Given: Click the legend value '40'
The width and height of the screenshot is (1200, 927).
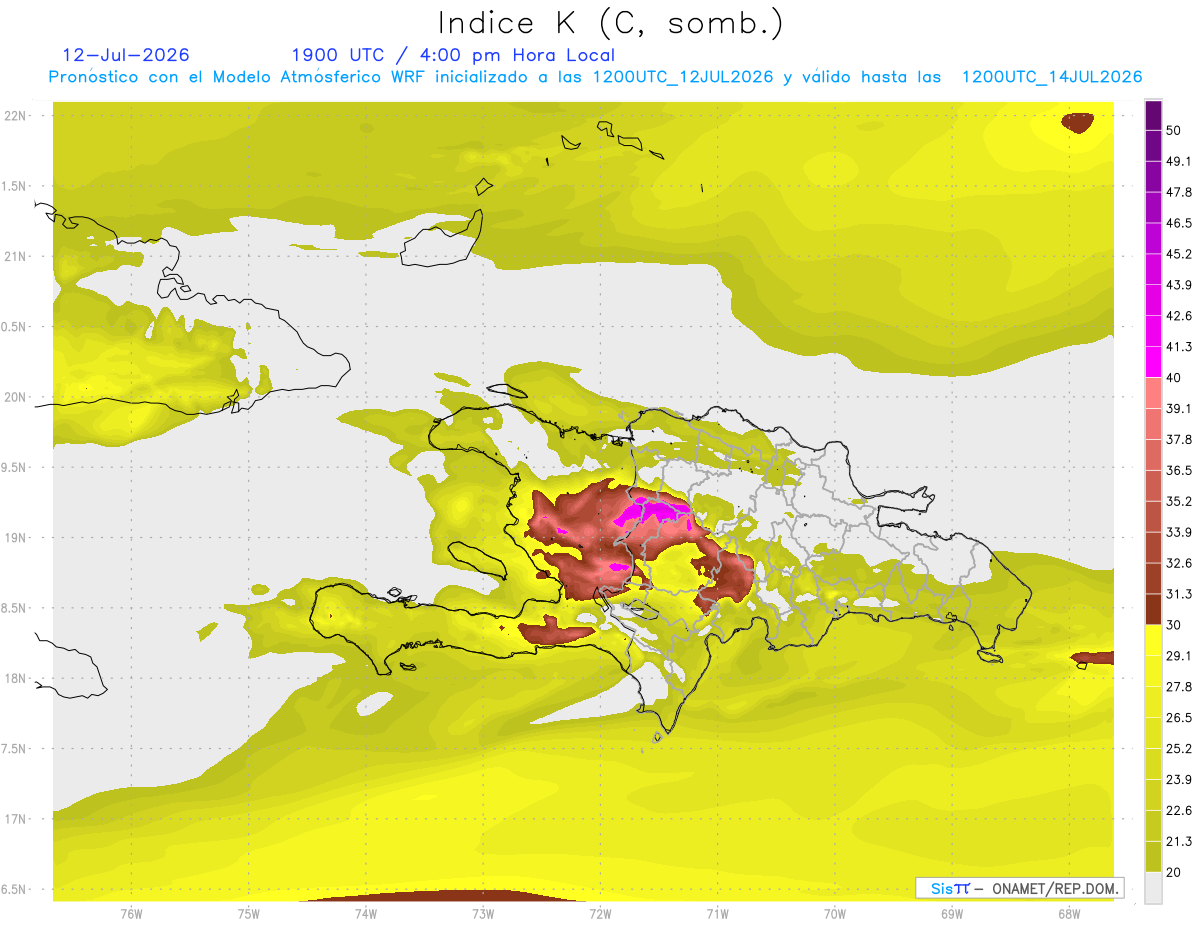Looking at the screenshot, I should 1174,378.
